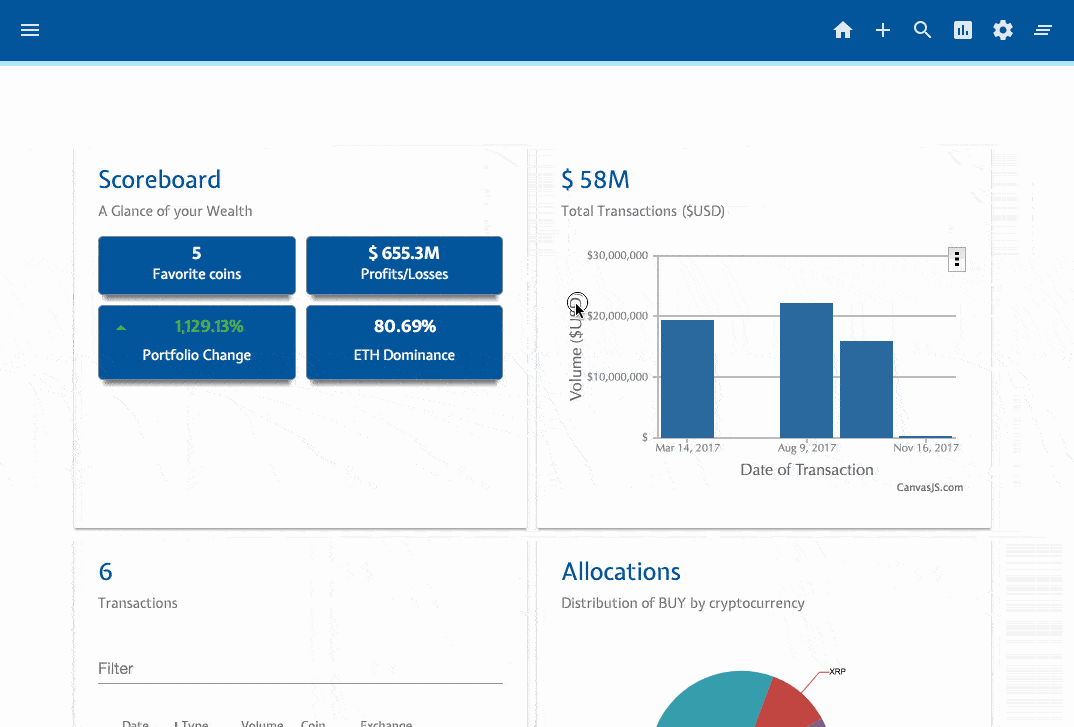
Task: Open the search magnifier icon
Action: click(923, 30)
